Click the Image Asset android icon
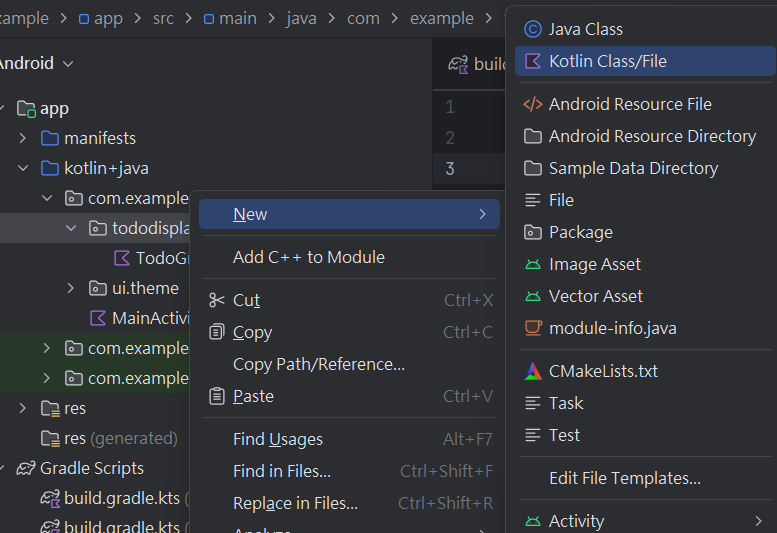This screenshot has width=777, height=533. tap(533, 264)
